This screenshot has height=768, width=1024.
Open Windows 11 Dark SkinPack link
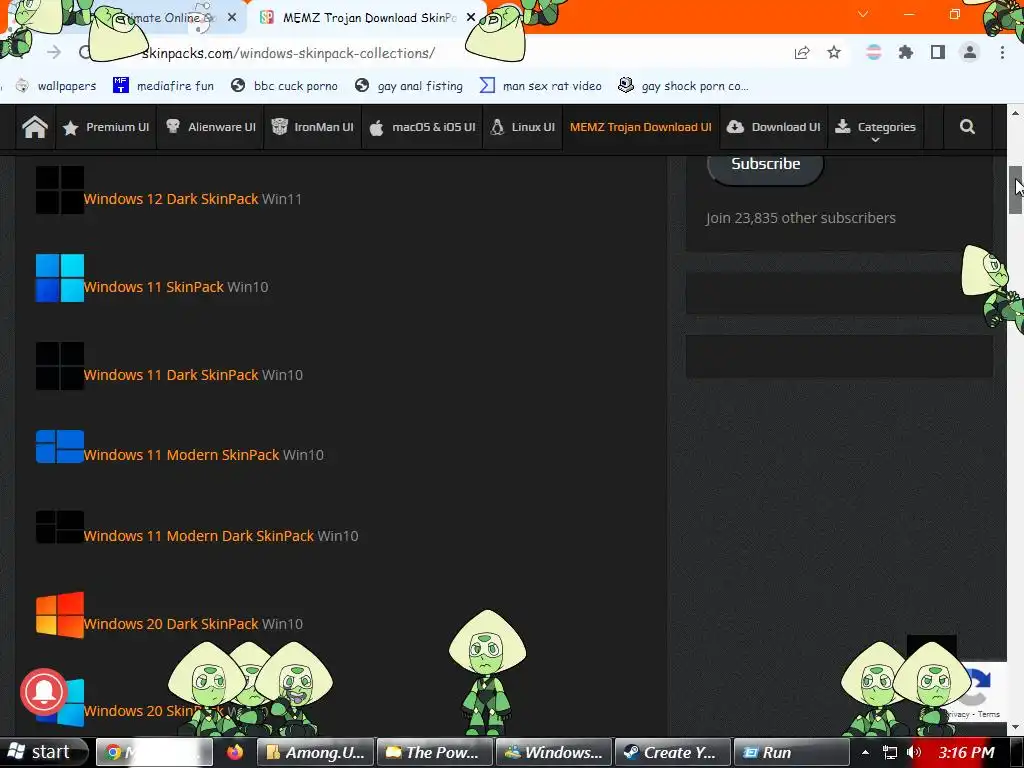tap(171, 375)
